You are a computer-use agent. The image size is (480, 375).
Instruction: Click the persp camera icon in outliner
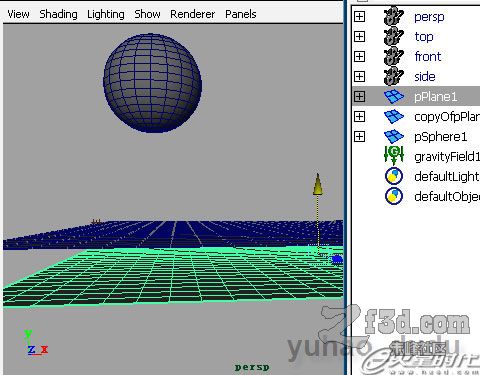(x=394, y=16)
